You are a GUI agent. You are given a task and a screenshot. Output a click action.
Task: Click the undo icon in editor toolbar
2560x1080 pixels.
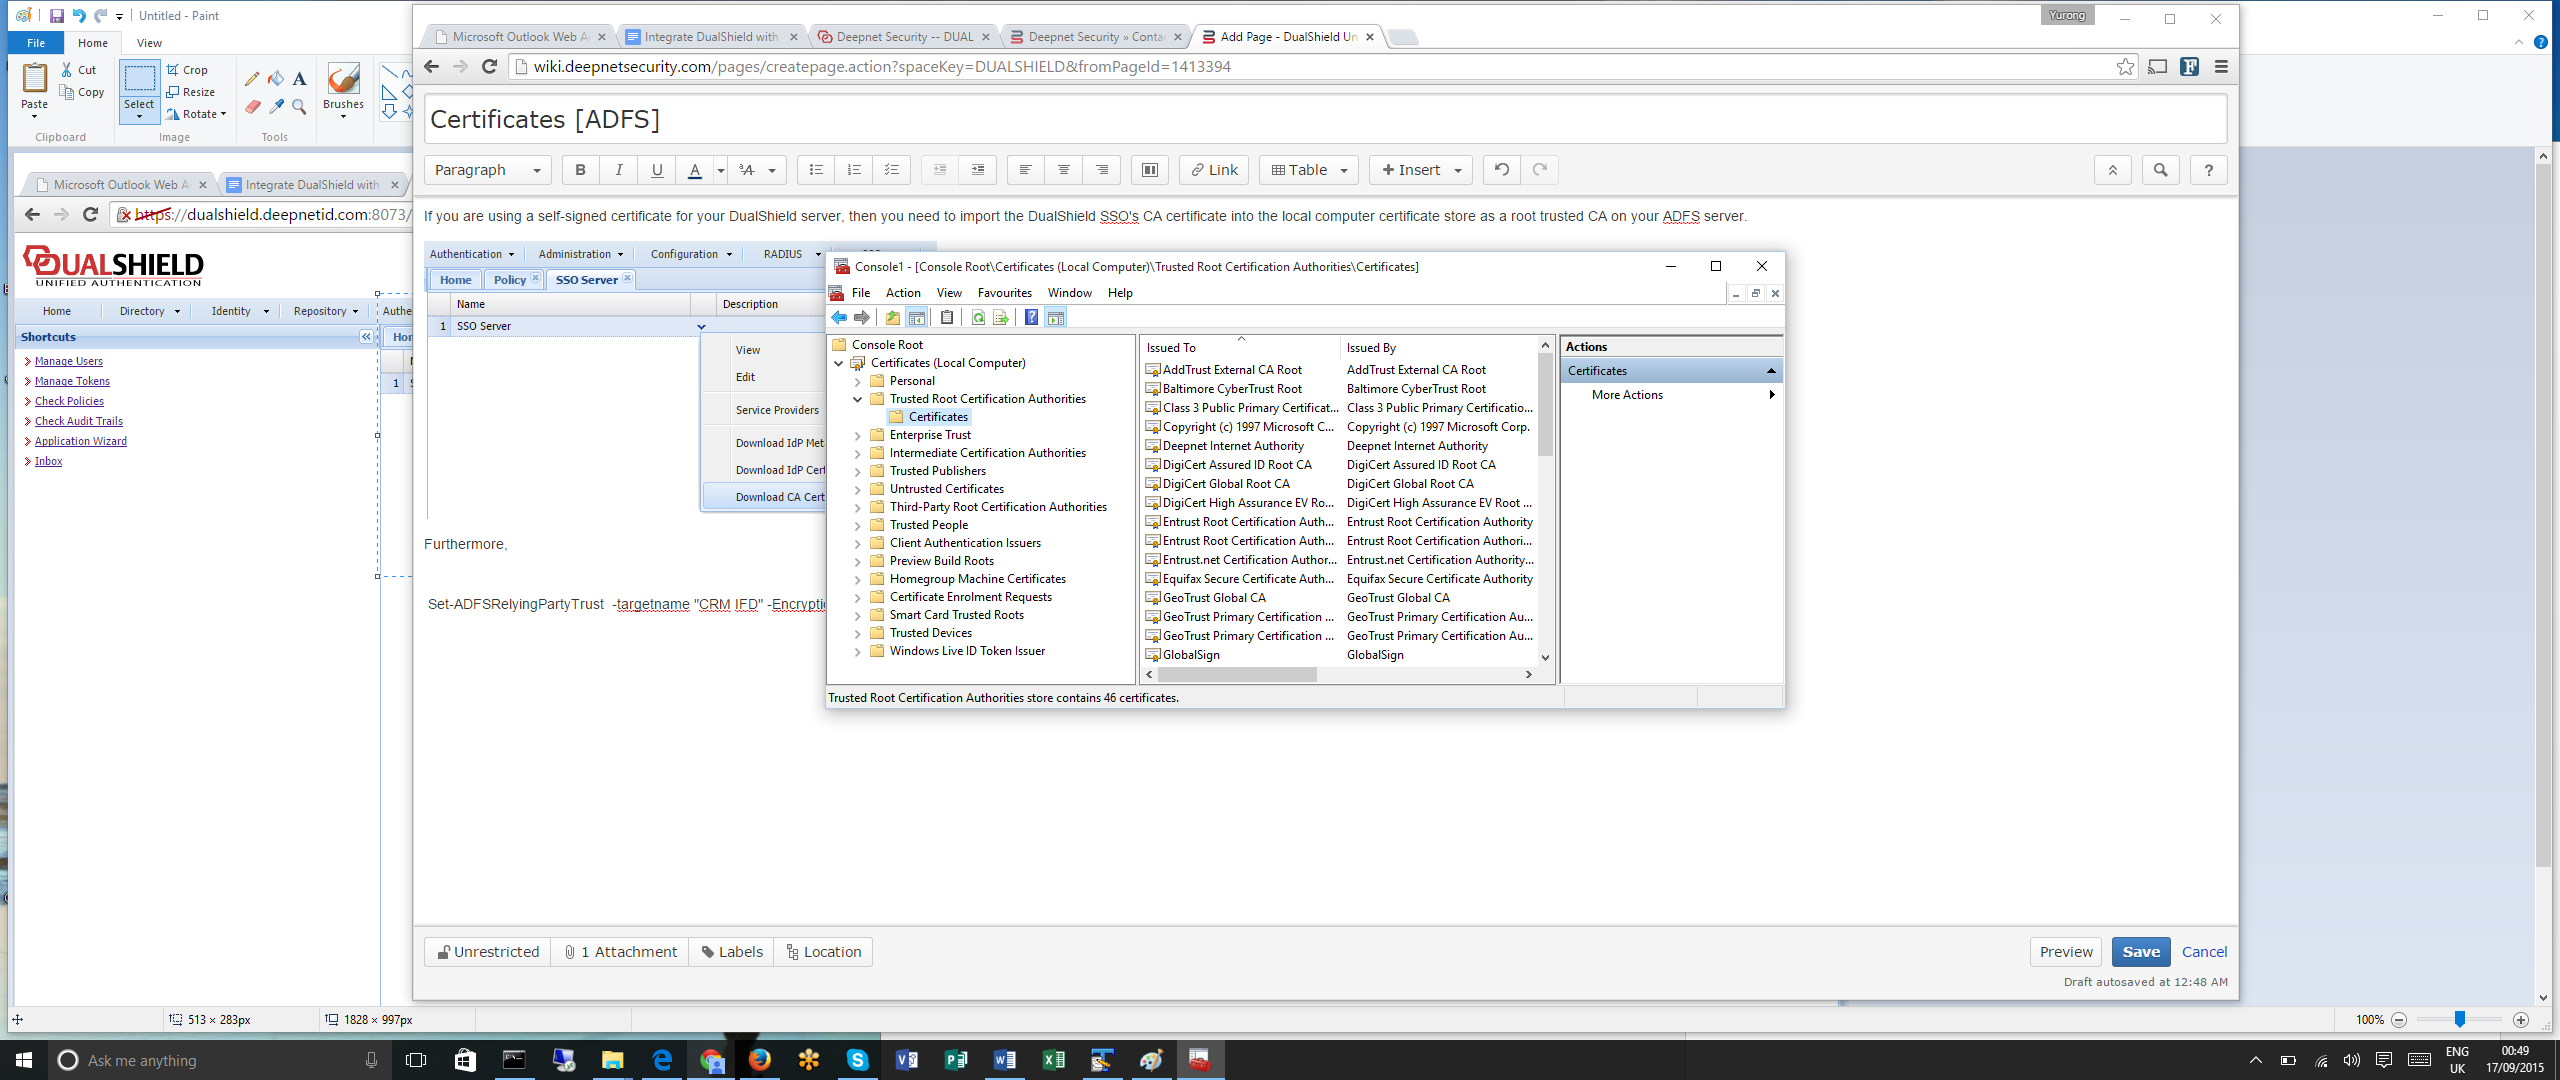(1501, 170)
